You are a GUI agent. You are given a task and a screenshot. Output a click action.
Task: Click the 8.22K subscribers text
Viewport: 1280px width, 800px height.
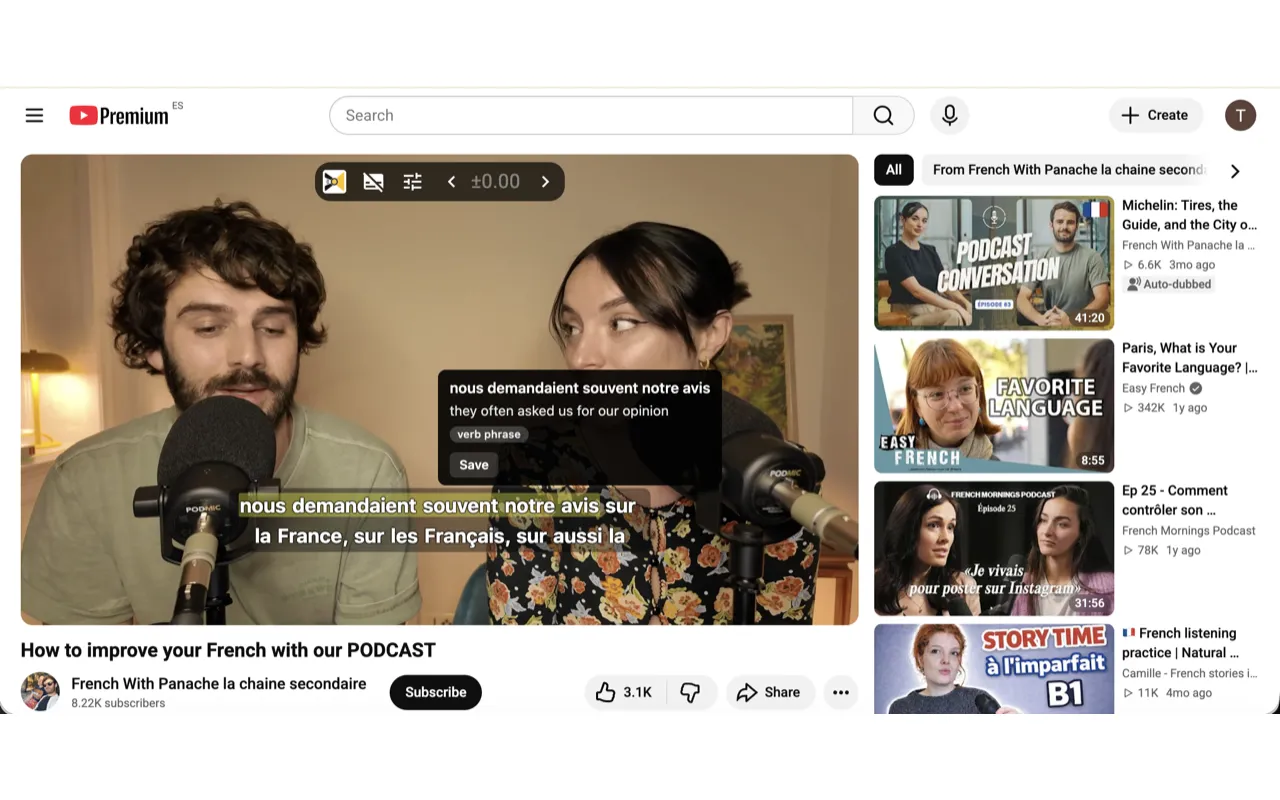pos(118,703)
